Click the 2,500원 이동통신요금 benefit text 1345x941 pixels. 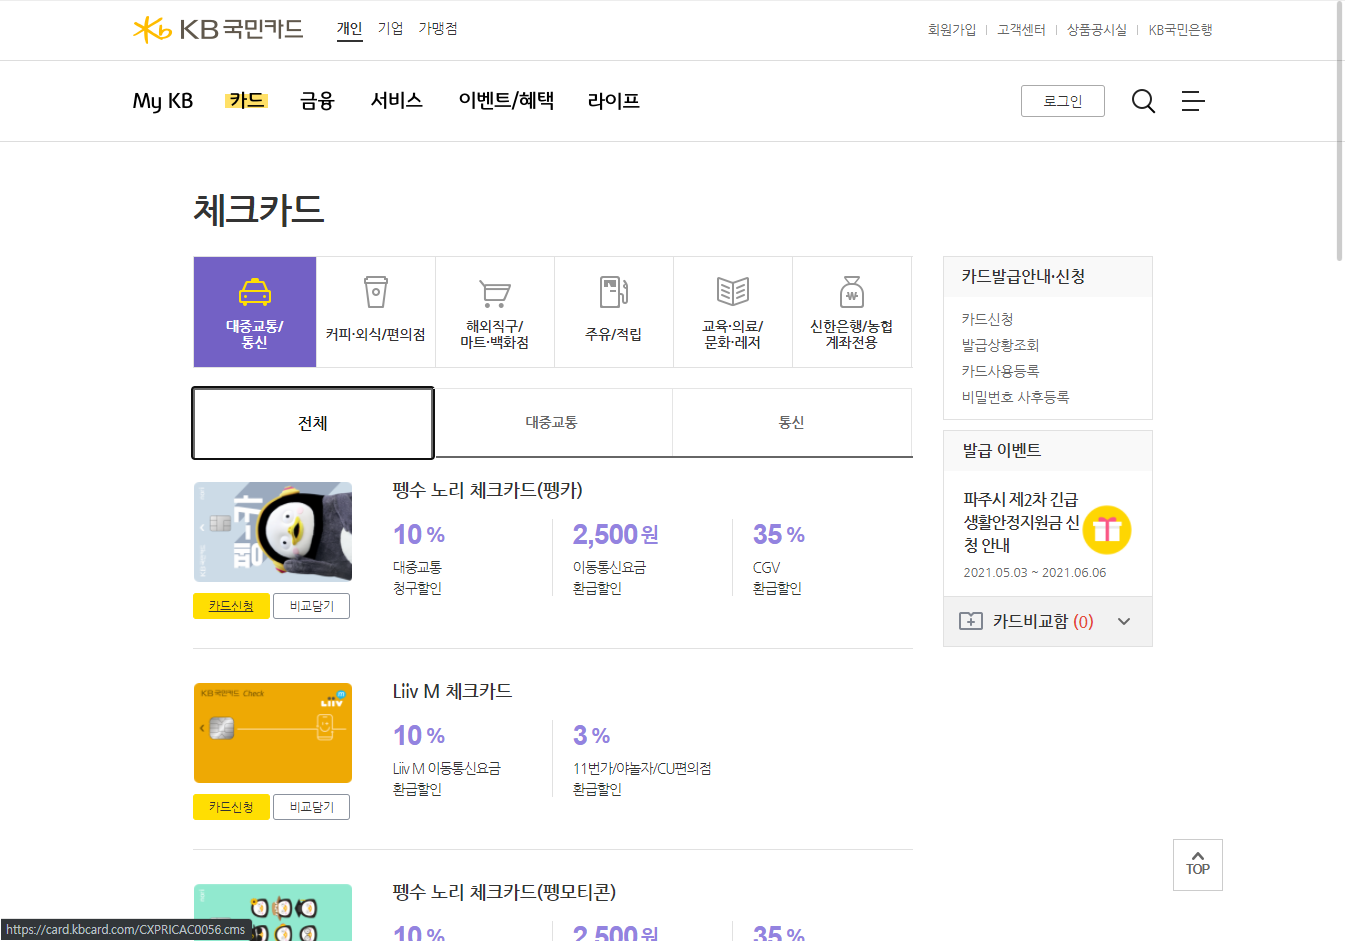615,558
